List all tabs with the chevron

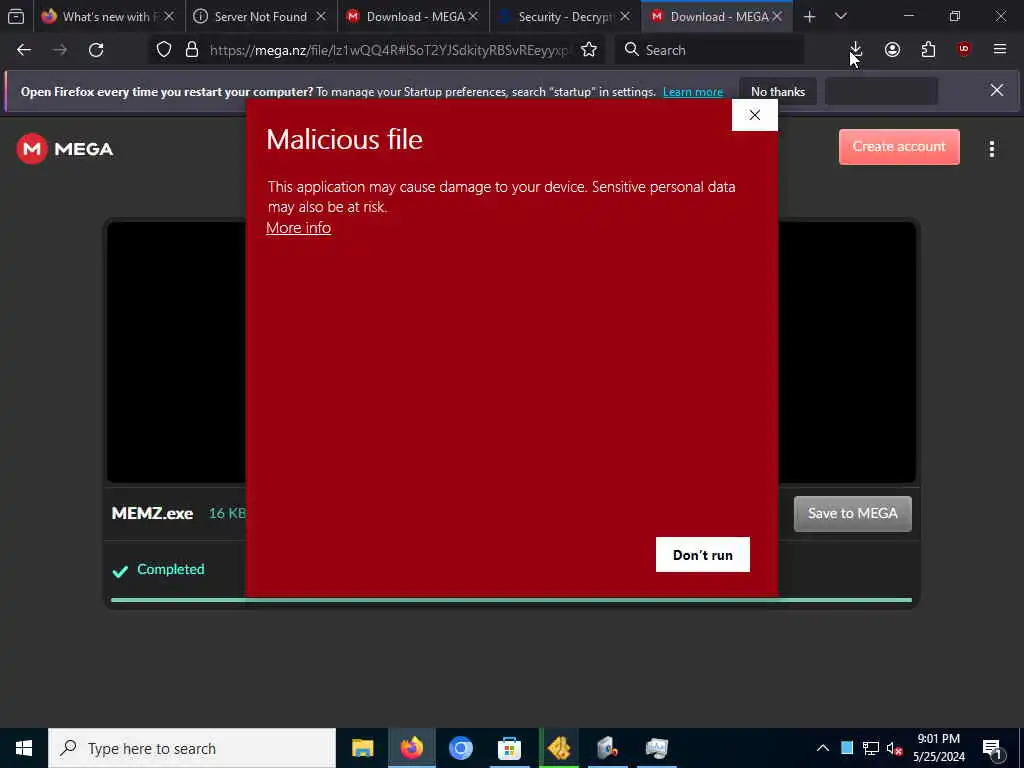841,16
